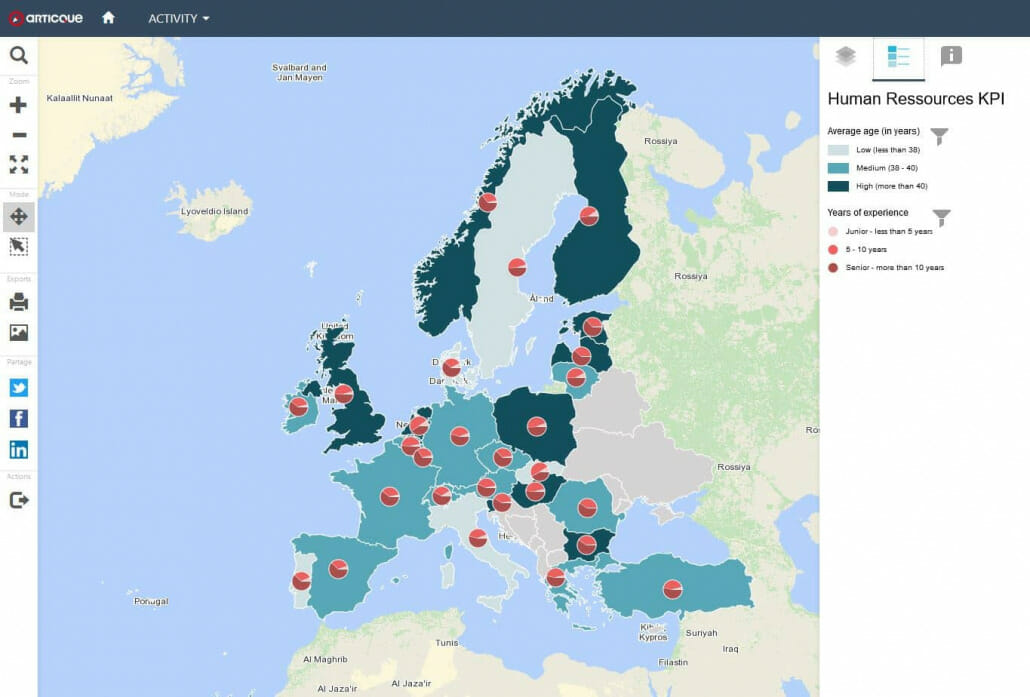Screen dimensions: 1030x697
Task: Go to home via house icon
Action: click(108, 18)
